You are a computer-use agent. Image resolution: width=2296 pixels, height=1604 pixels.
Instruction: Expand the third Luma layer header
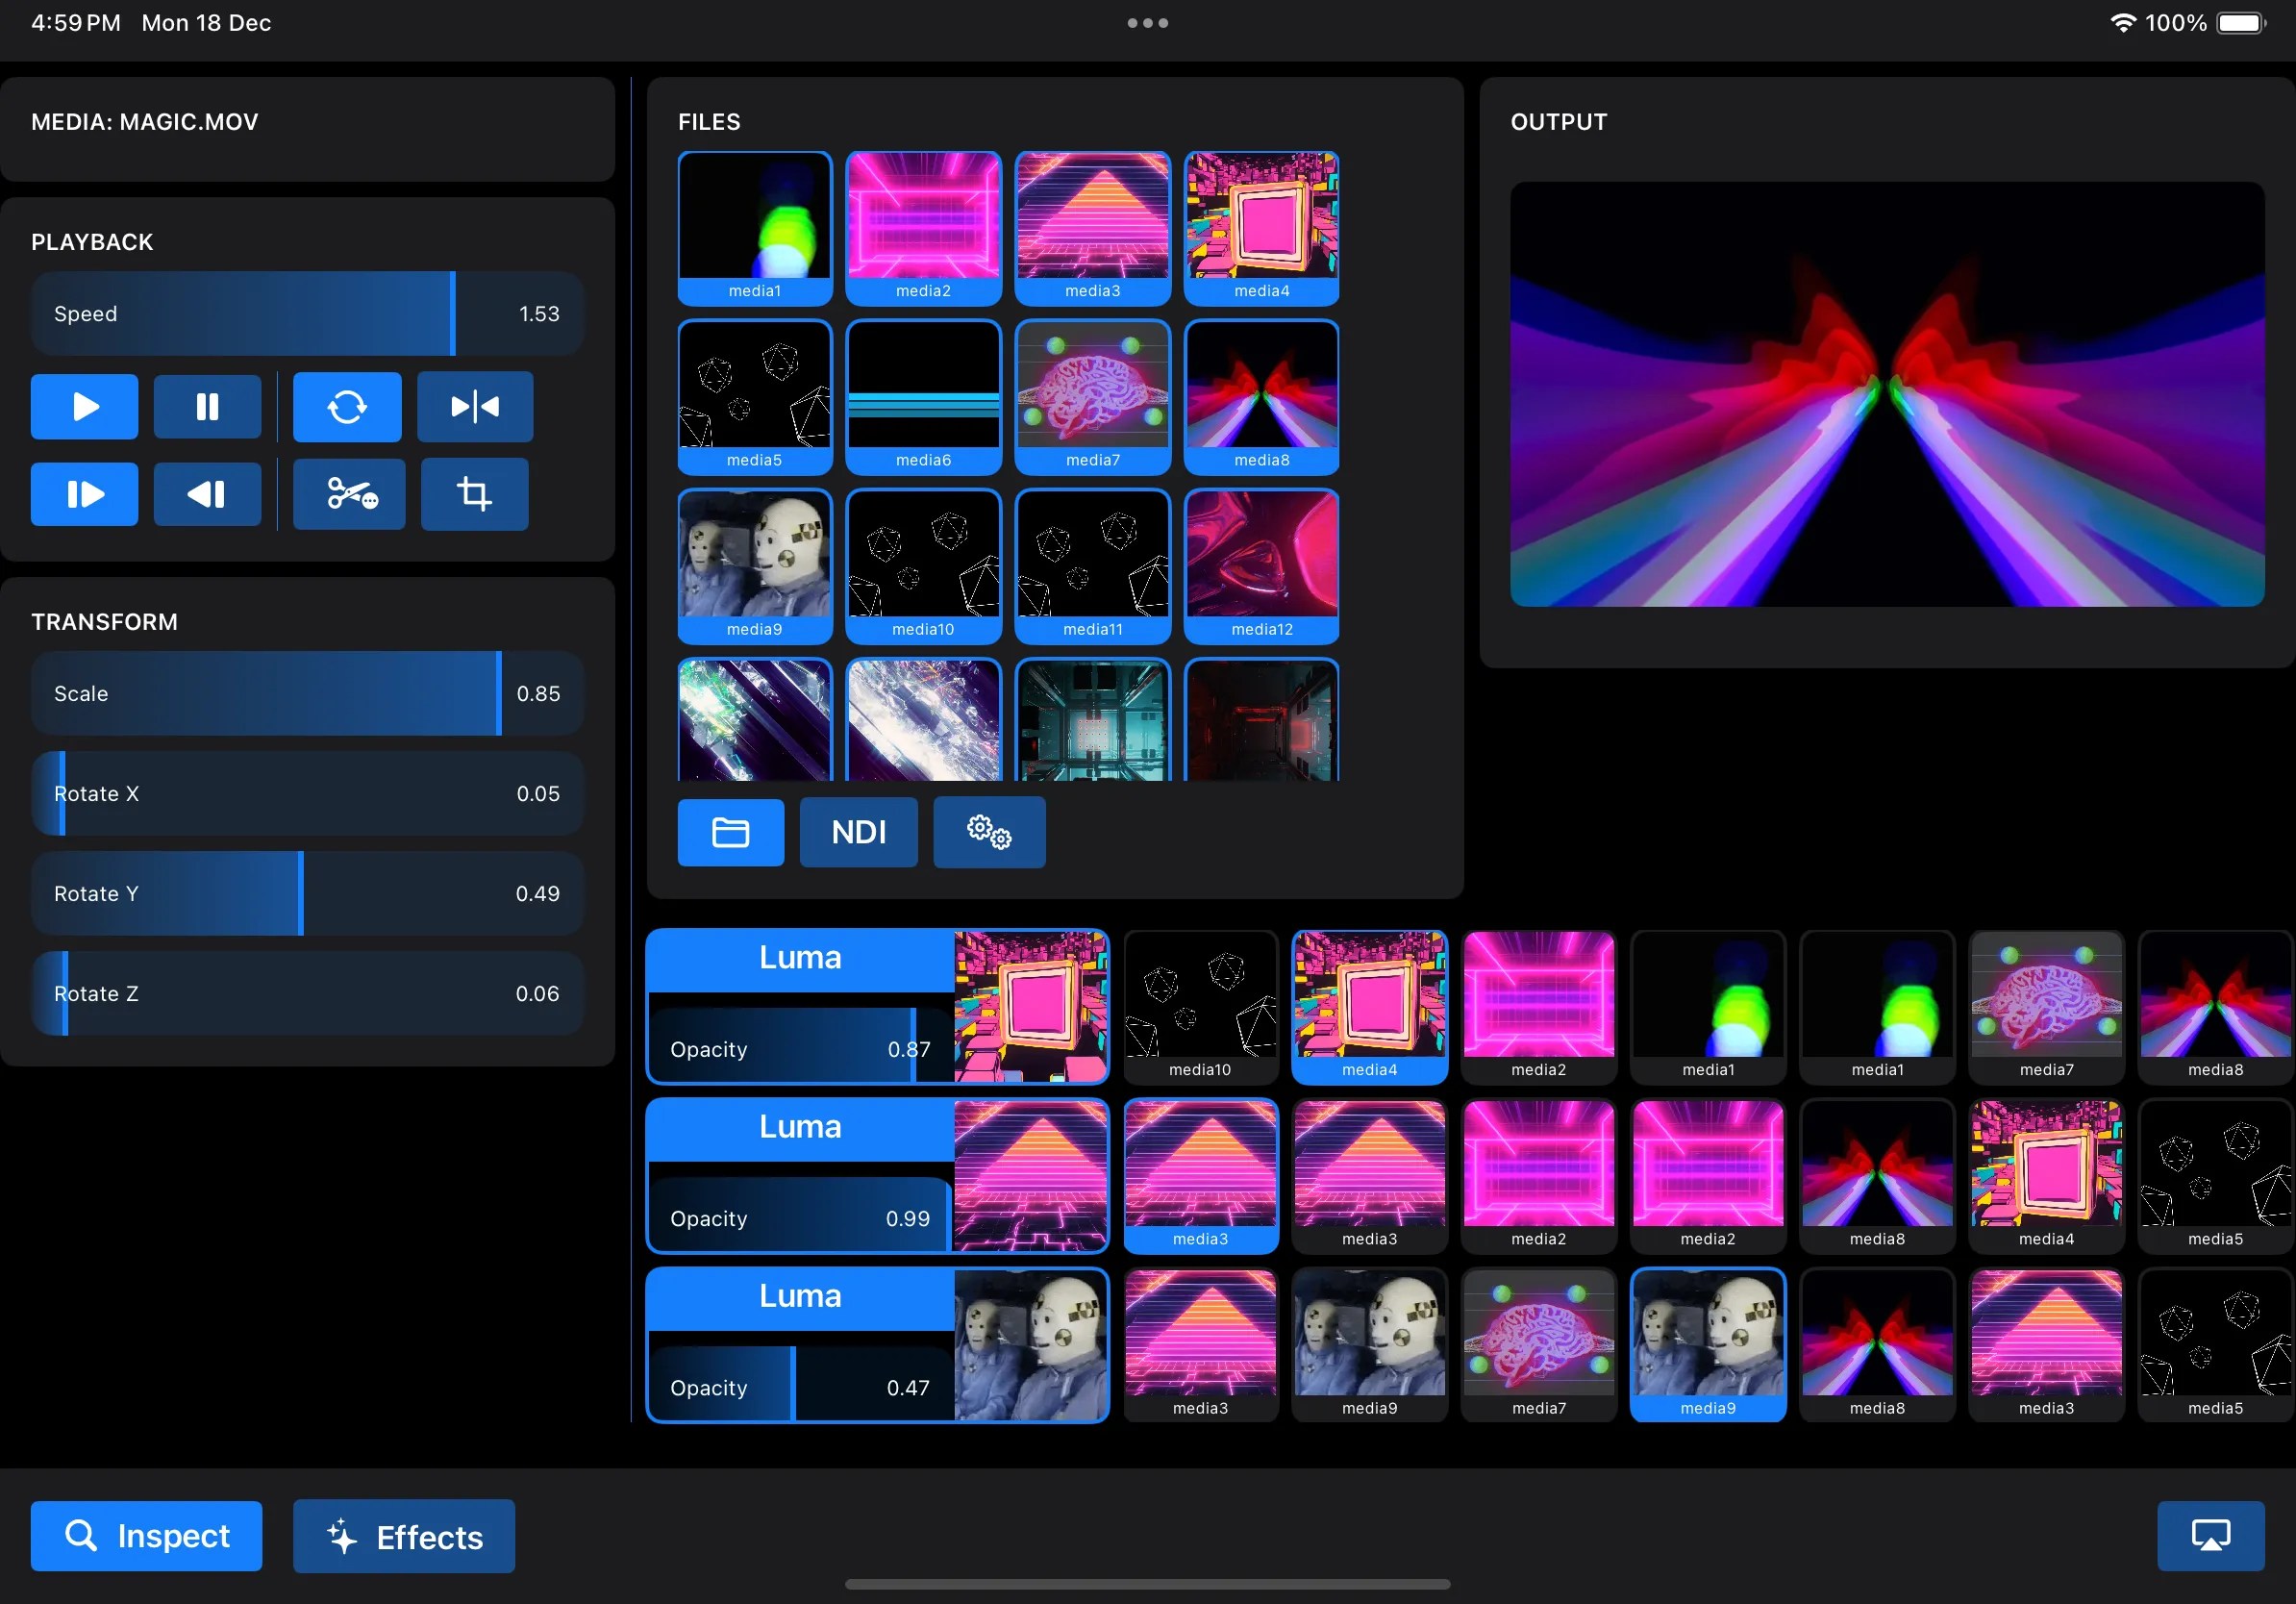[799, 1297]
